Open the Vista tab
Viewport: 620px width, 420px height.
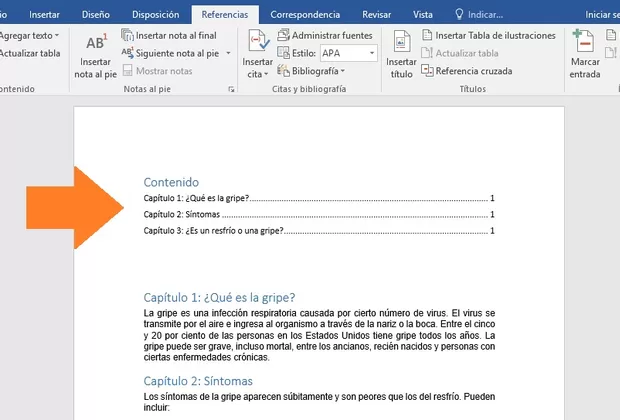tap(423, 15)
